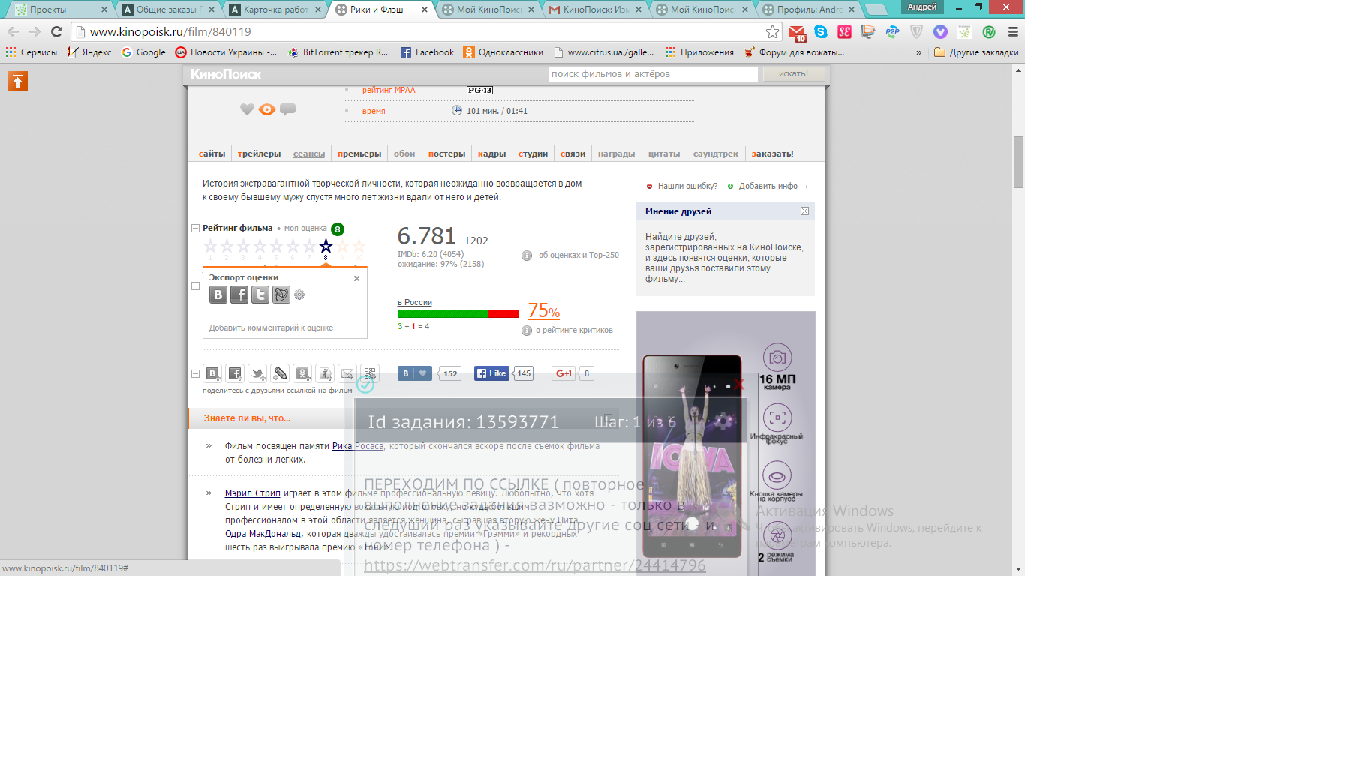Screen dimensions: 1366x768
Task: Click the browser address bar
Action: (x=420, y=32)
